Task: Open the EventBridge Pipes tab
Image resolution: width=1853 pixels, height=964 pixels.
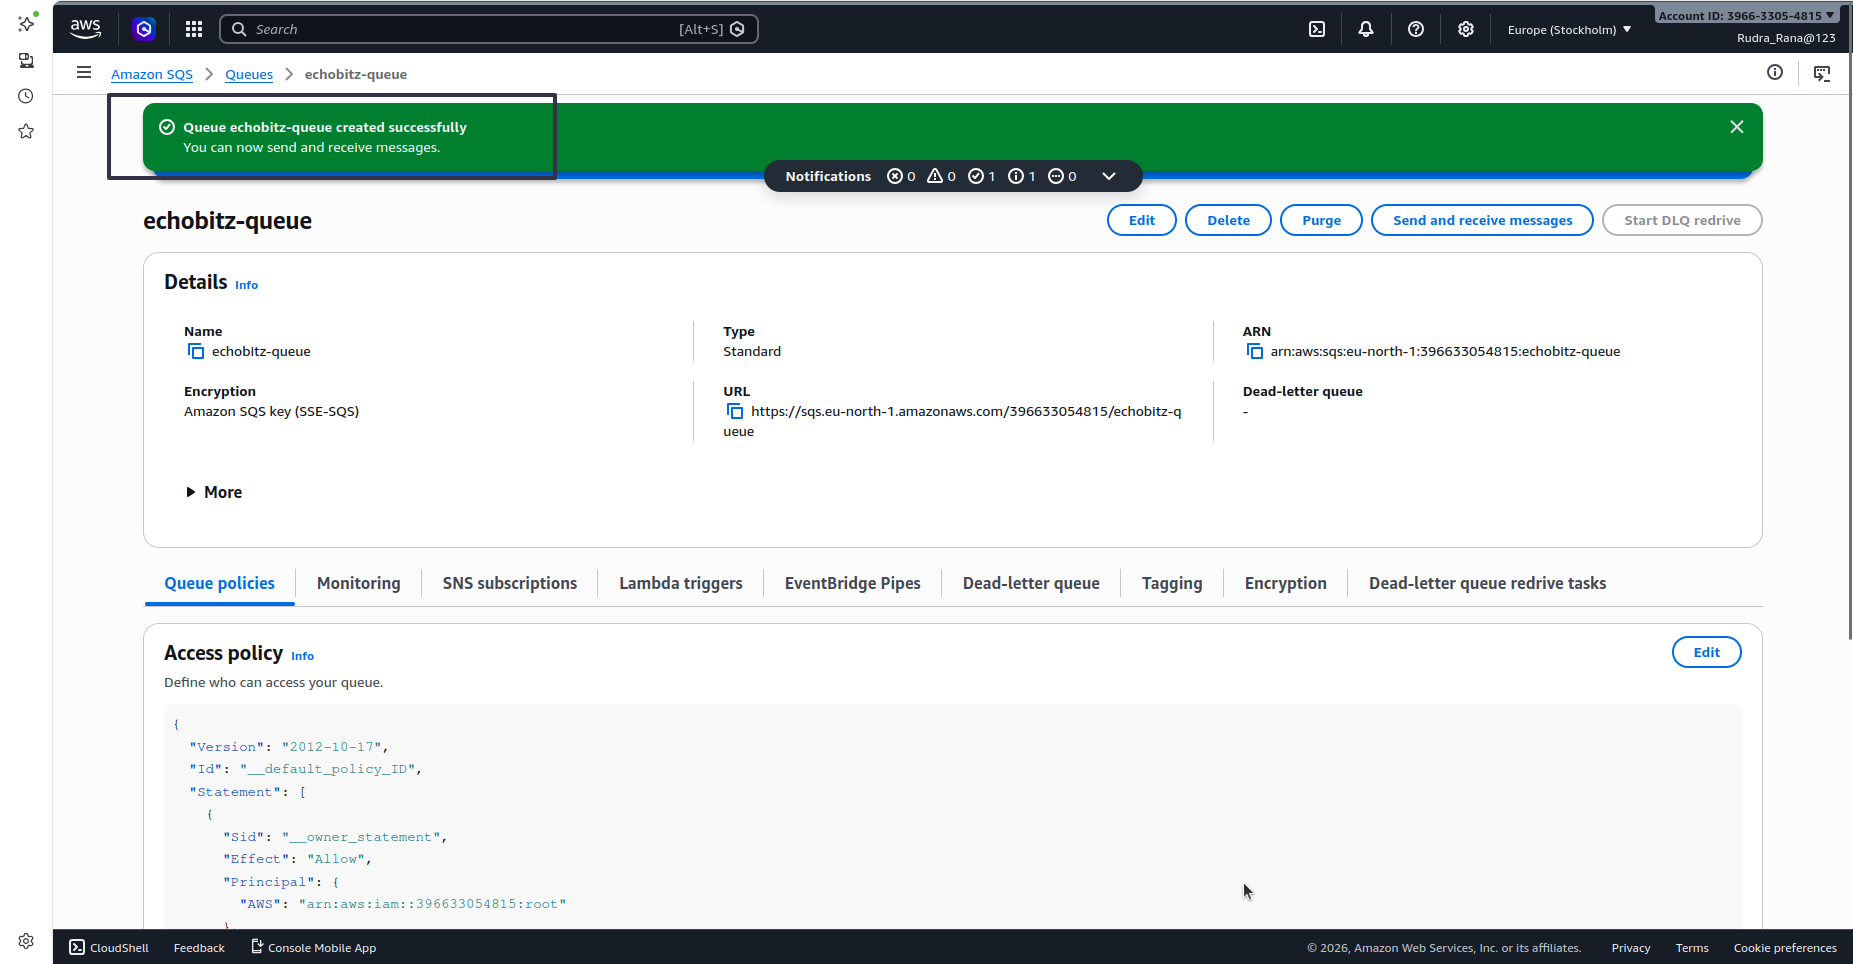Action: (853, 583)
